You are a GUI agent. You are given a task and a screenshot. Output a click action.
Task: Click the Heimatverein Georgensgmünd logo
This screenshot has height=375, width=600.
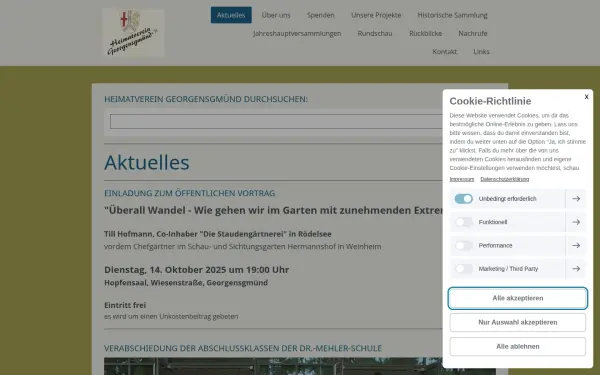pyautogui.click(x=133, y=33)
